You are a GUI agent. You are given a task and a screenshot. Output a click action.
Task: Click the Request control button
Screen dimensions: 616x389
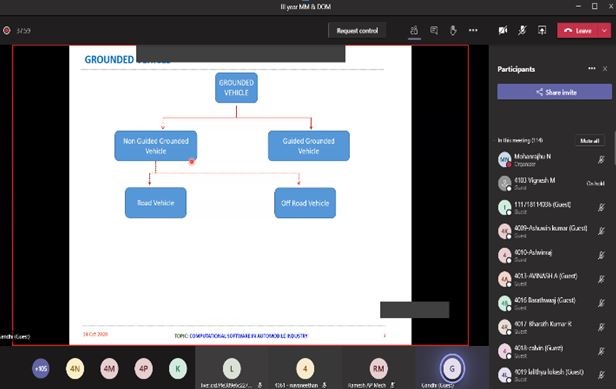[357, 31]
